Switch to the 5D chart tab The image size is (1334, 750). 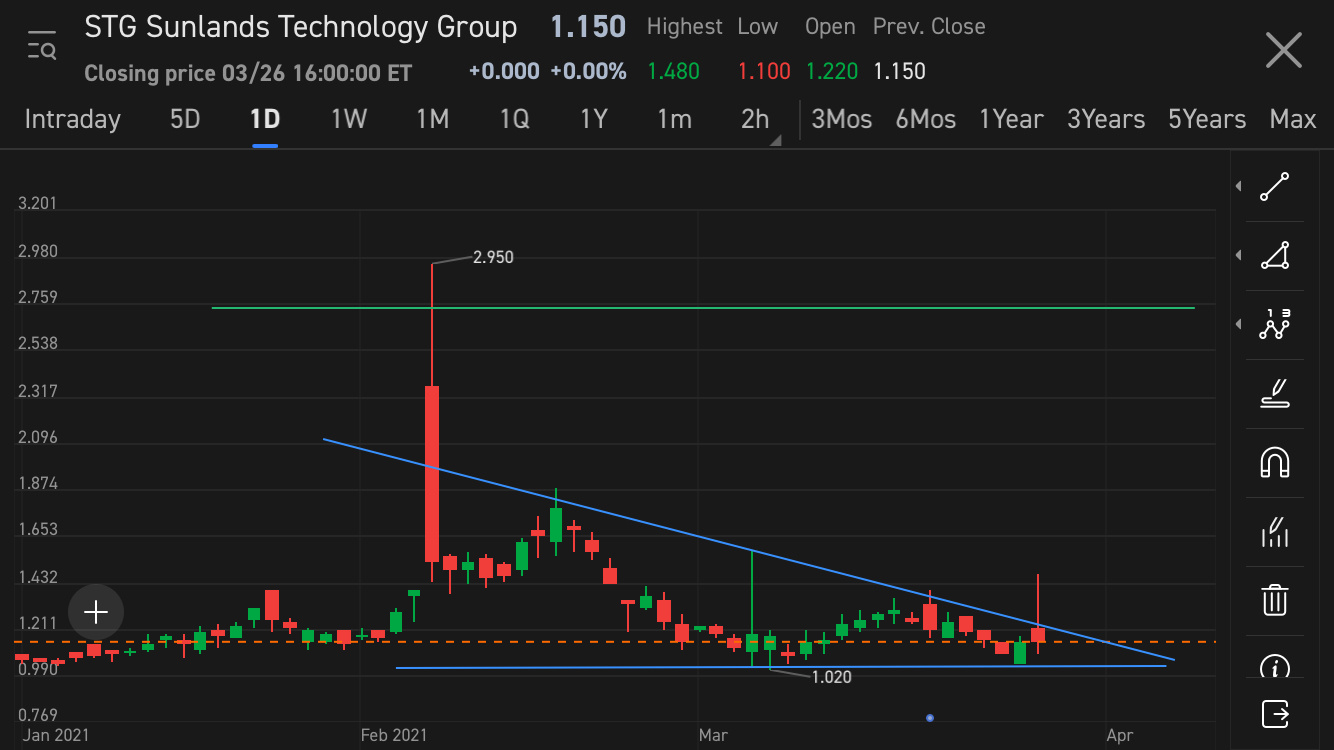point(185,119)
